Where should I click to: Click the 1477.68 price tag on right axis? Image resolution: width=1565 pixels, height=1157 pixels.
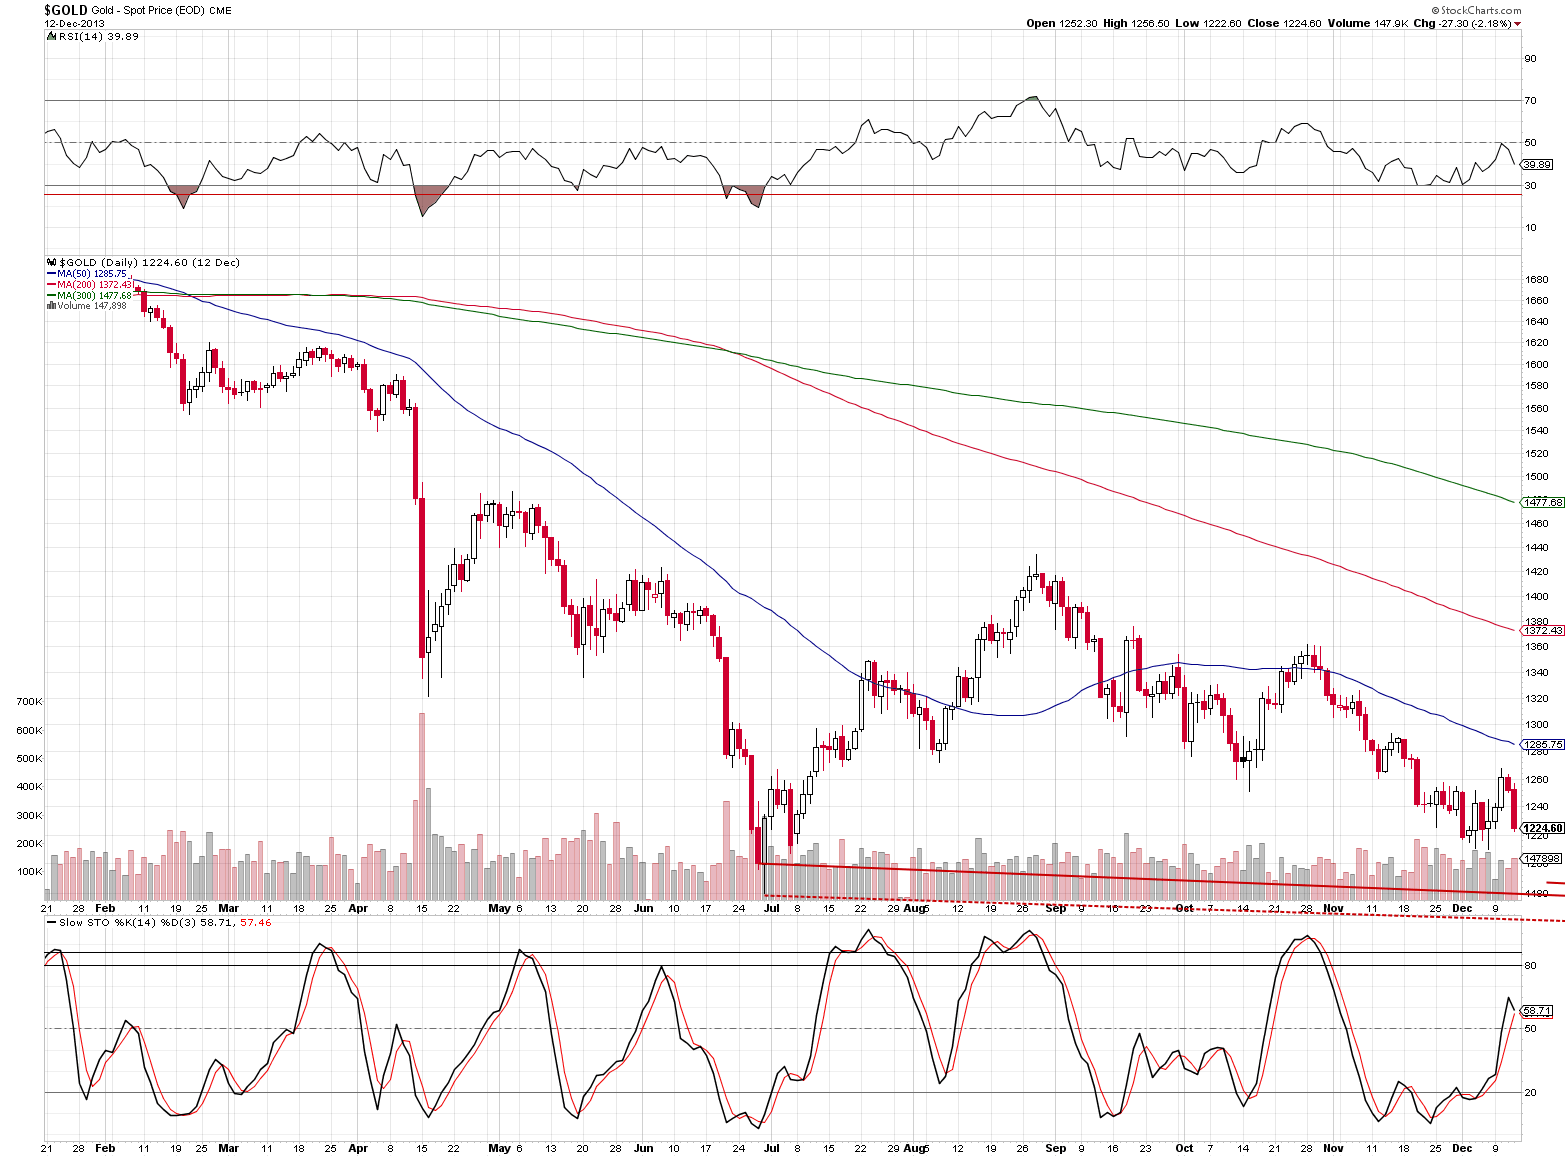[x=1542, y=502]
